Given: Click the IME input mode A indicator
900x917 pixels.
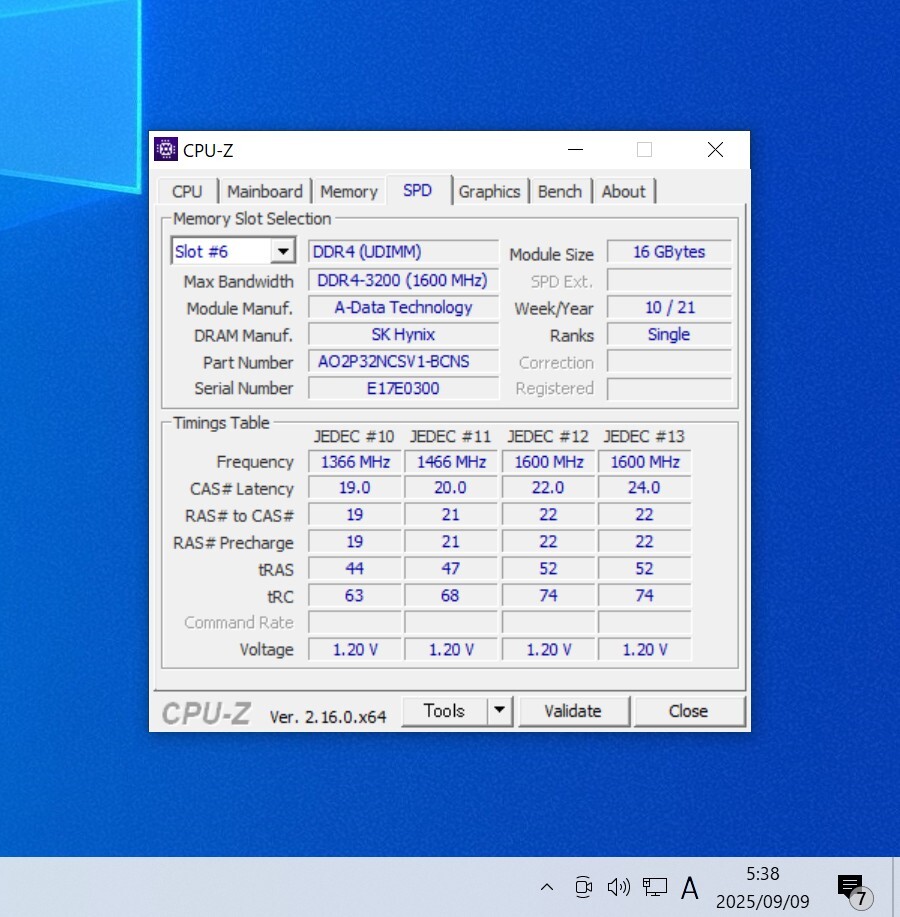Looking at the screenshot, I should pyautogui.click(x=690, y=888).
